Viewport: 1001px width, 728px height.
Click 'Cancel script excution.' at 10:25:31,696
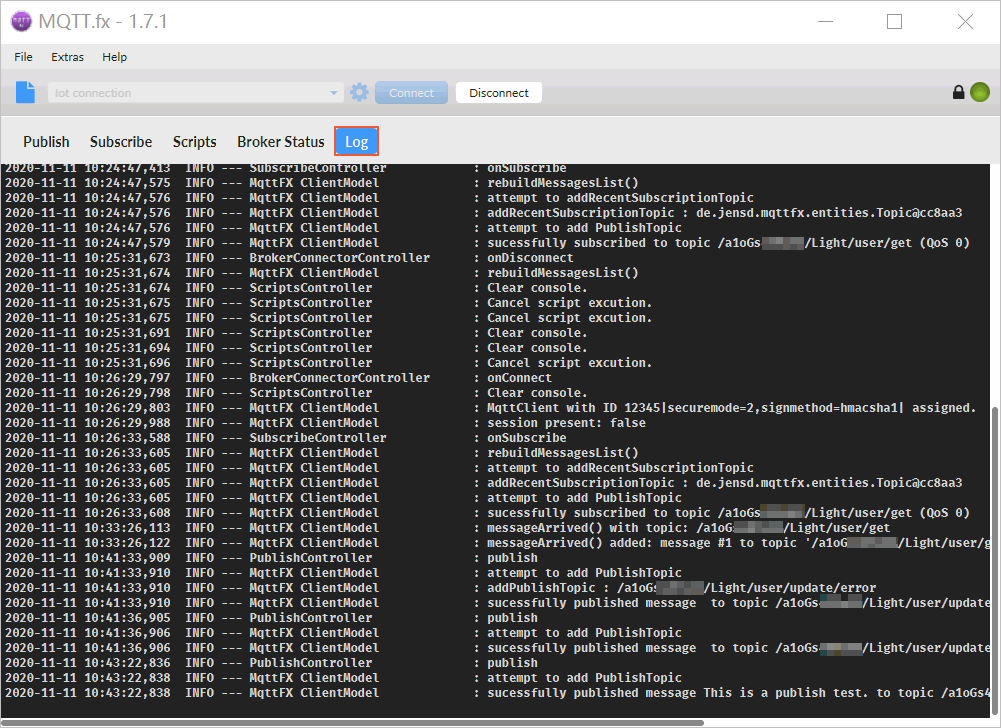pyautogui.click(x=569, y=363)
